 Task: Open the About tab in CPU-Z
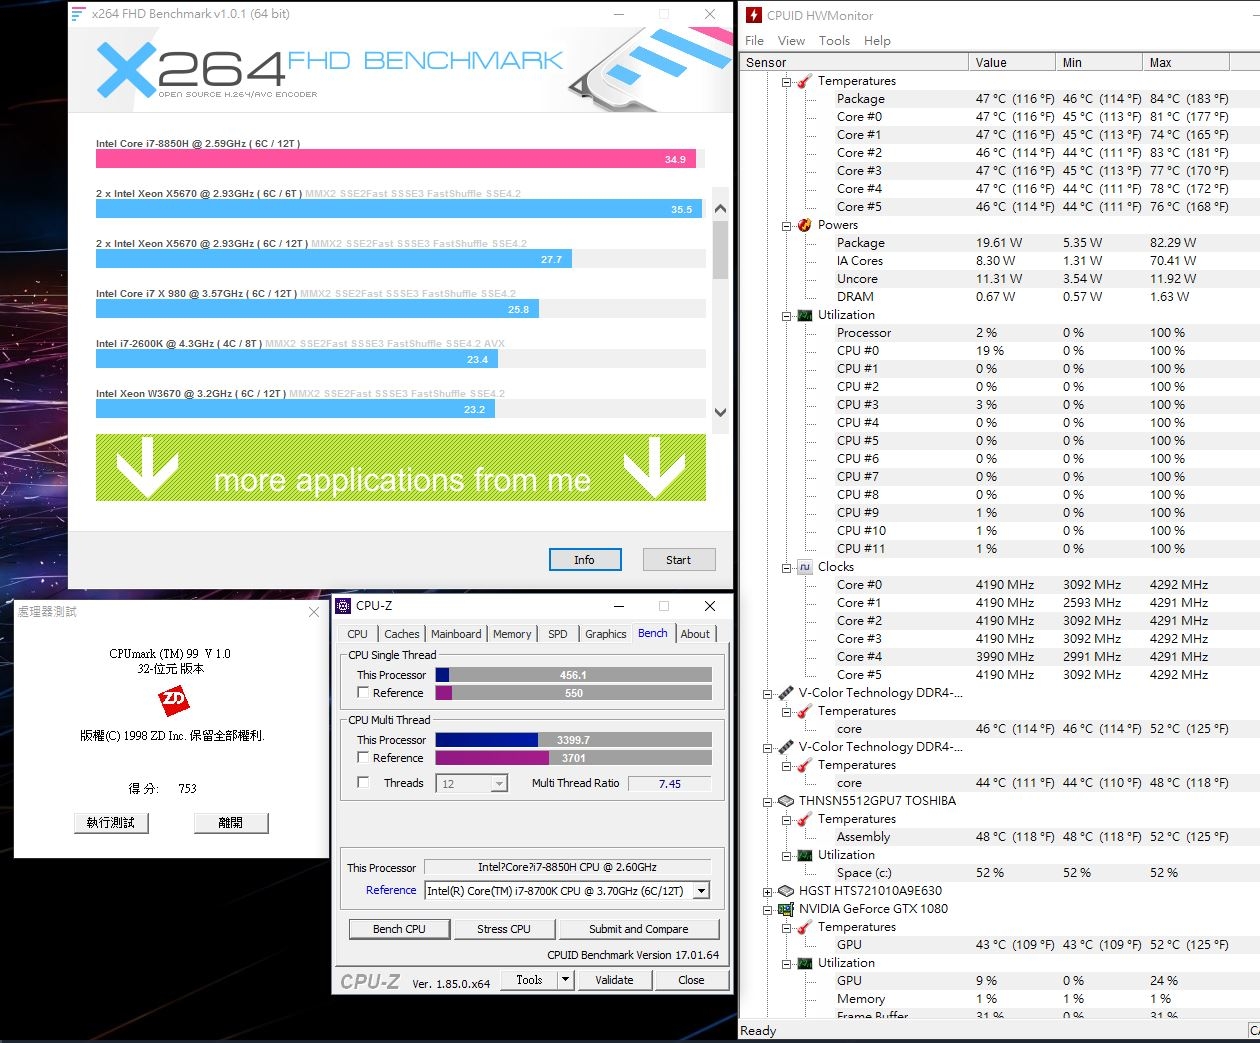coord(695,634)
